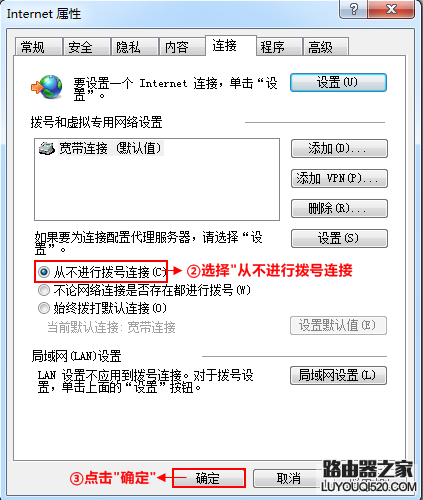Image resolution: width=423 pixels, height=500 pixels.
Task: Switch to the 常规 tab
Action: click(39, 47)
